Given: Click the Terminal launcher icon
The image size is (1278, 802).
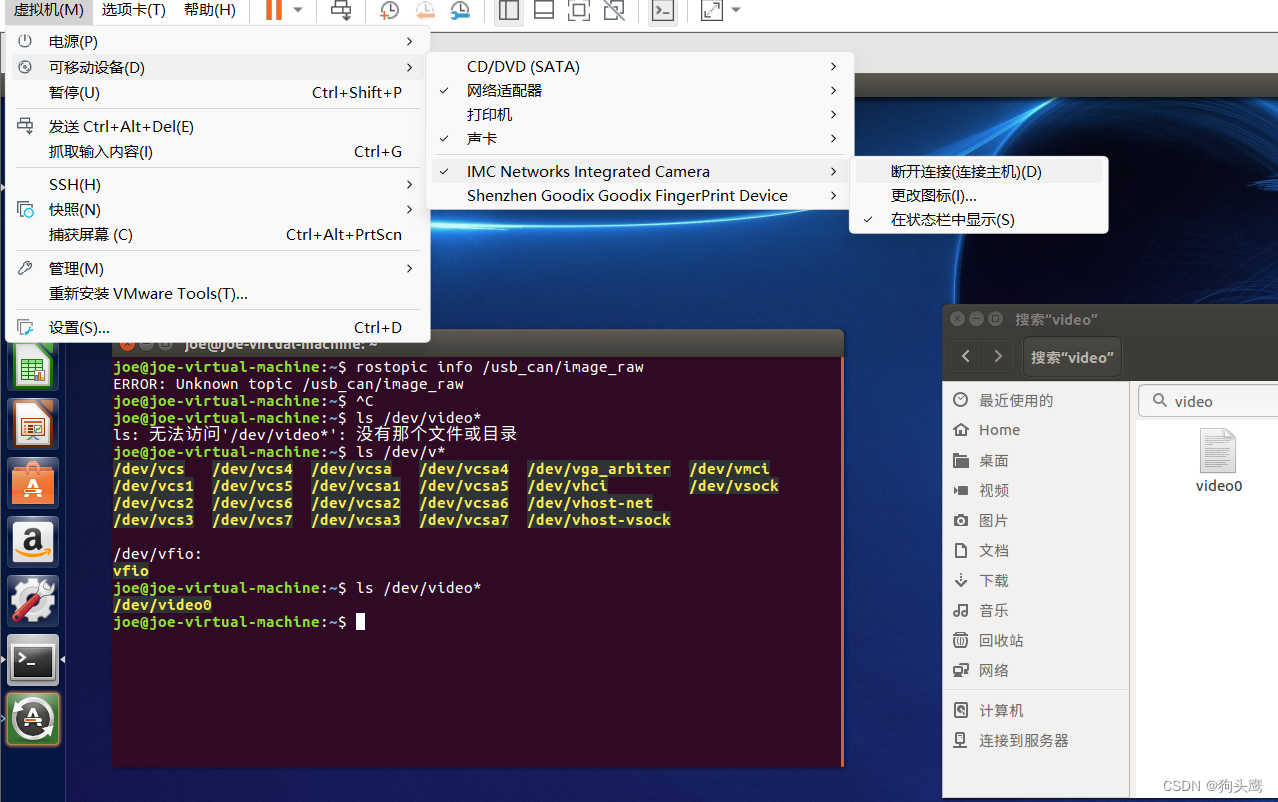Looking at the screenshot, I should click(33, 660).
